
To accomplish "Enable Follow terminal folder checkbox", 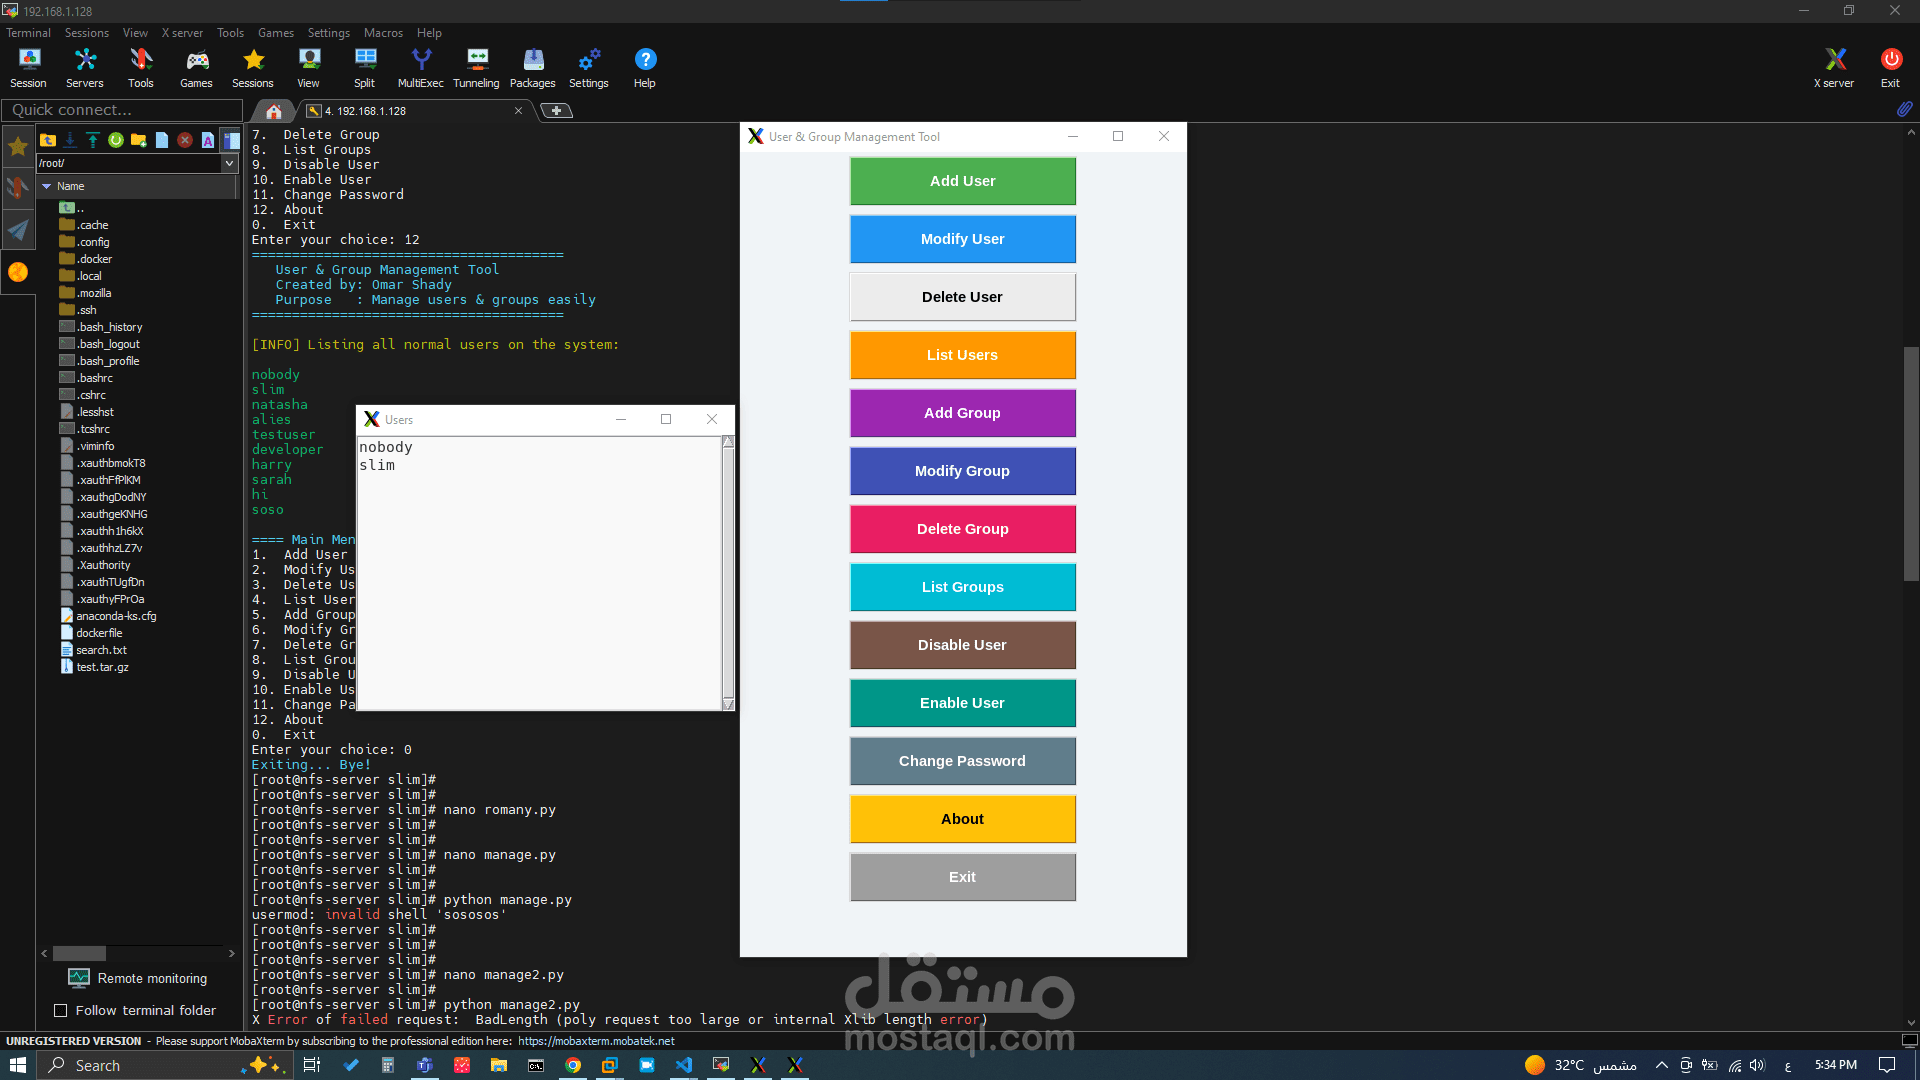I will pyautogui.click(x=61, y=1011).
